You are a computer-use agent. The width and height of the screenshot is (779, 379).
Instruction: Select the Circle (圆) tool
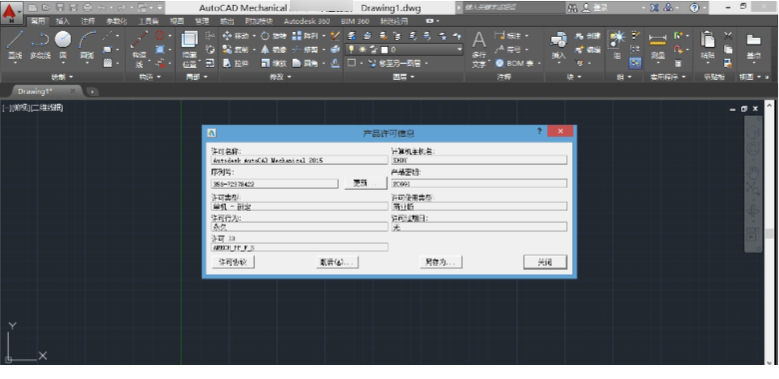click(x=63, y=45)
